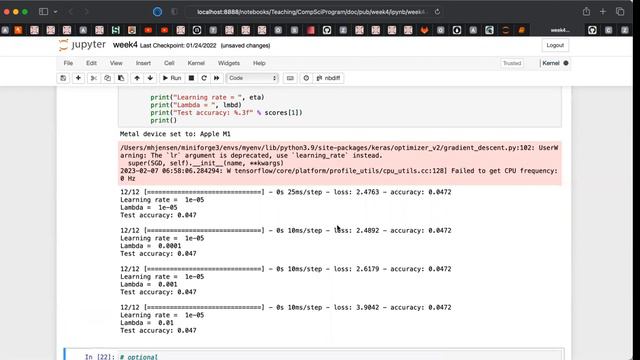640x360 pixels.
Task: Click the progress line with loss: 3.9042
Action: tap(286, 307)
